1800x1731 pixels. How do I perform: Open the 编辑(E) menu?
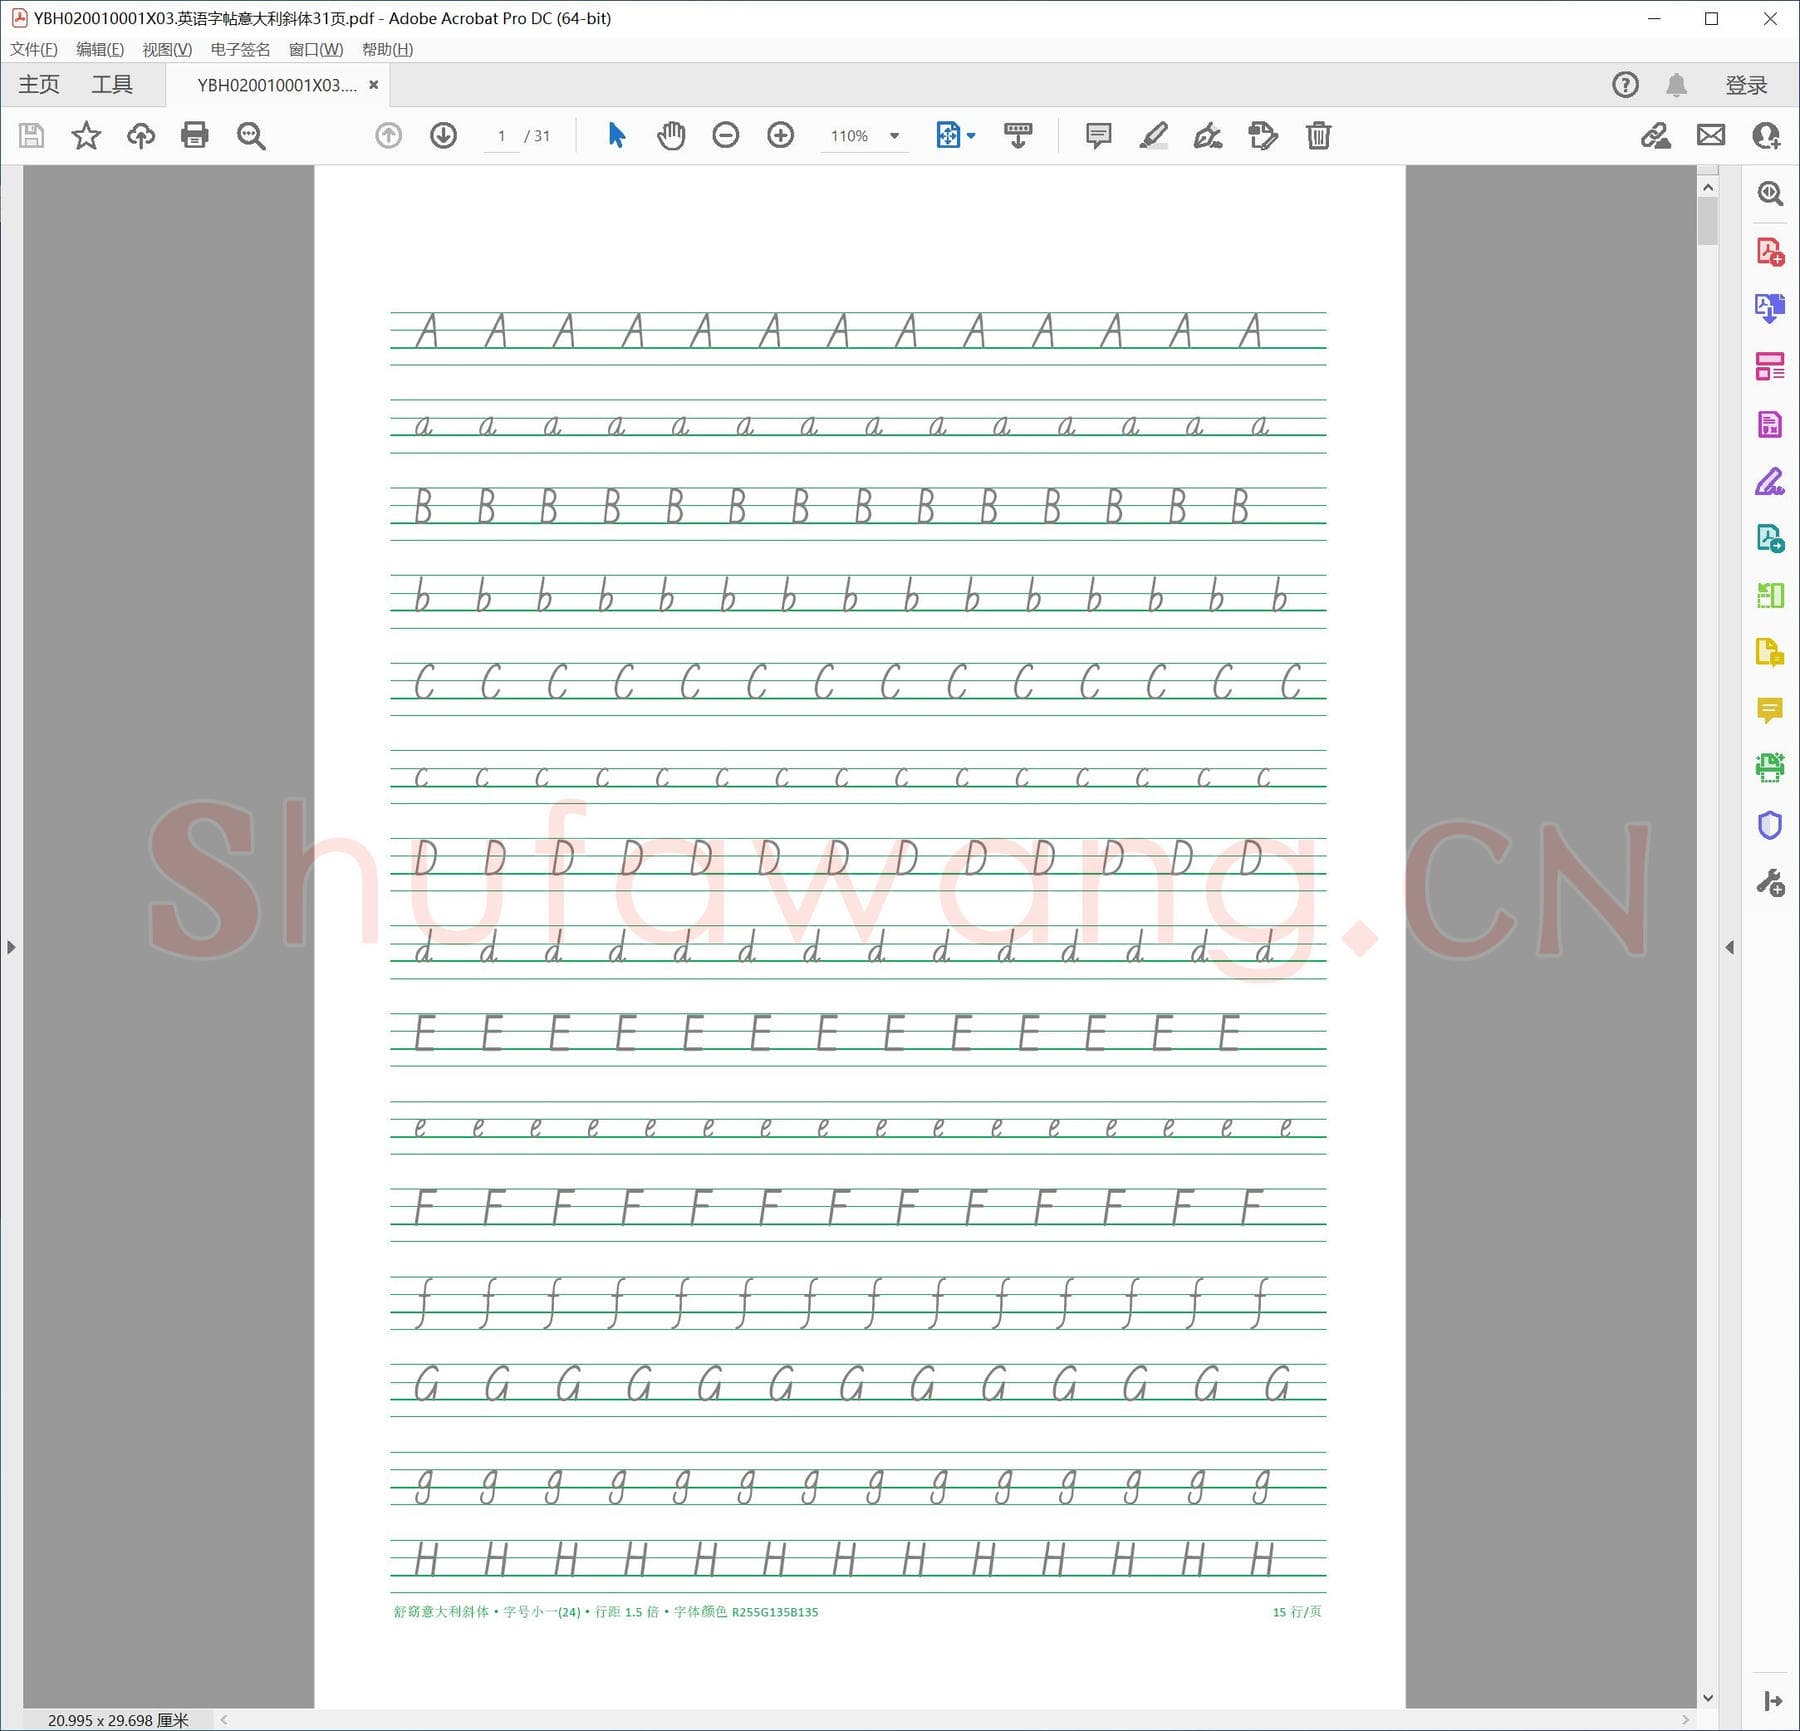point(100,49)
